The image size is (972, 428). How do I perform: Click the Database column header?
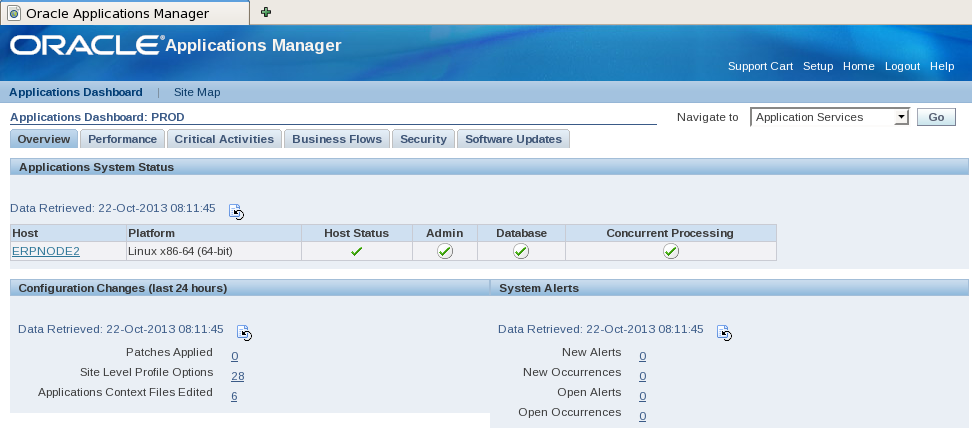click(521, 233)
